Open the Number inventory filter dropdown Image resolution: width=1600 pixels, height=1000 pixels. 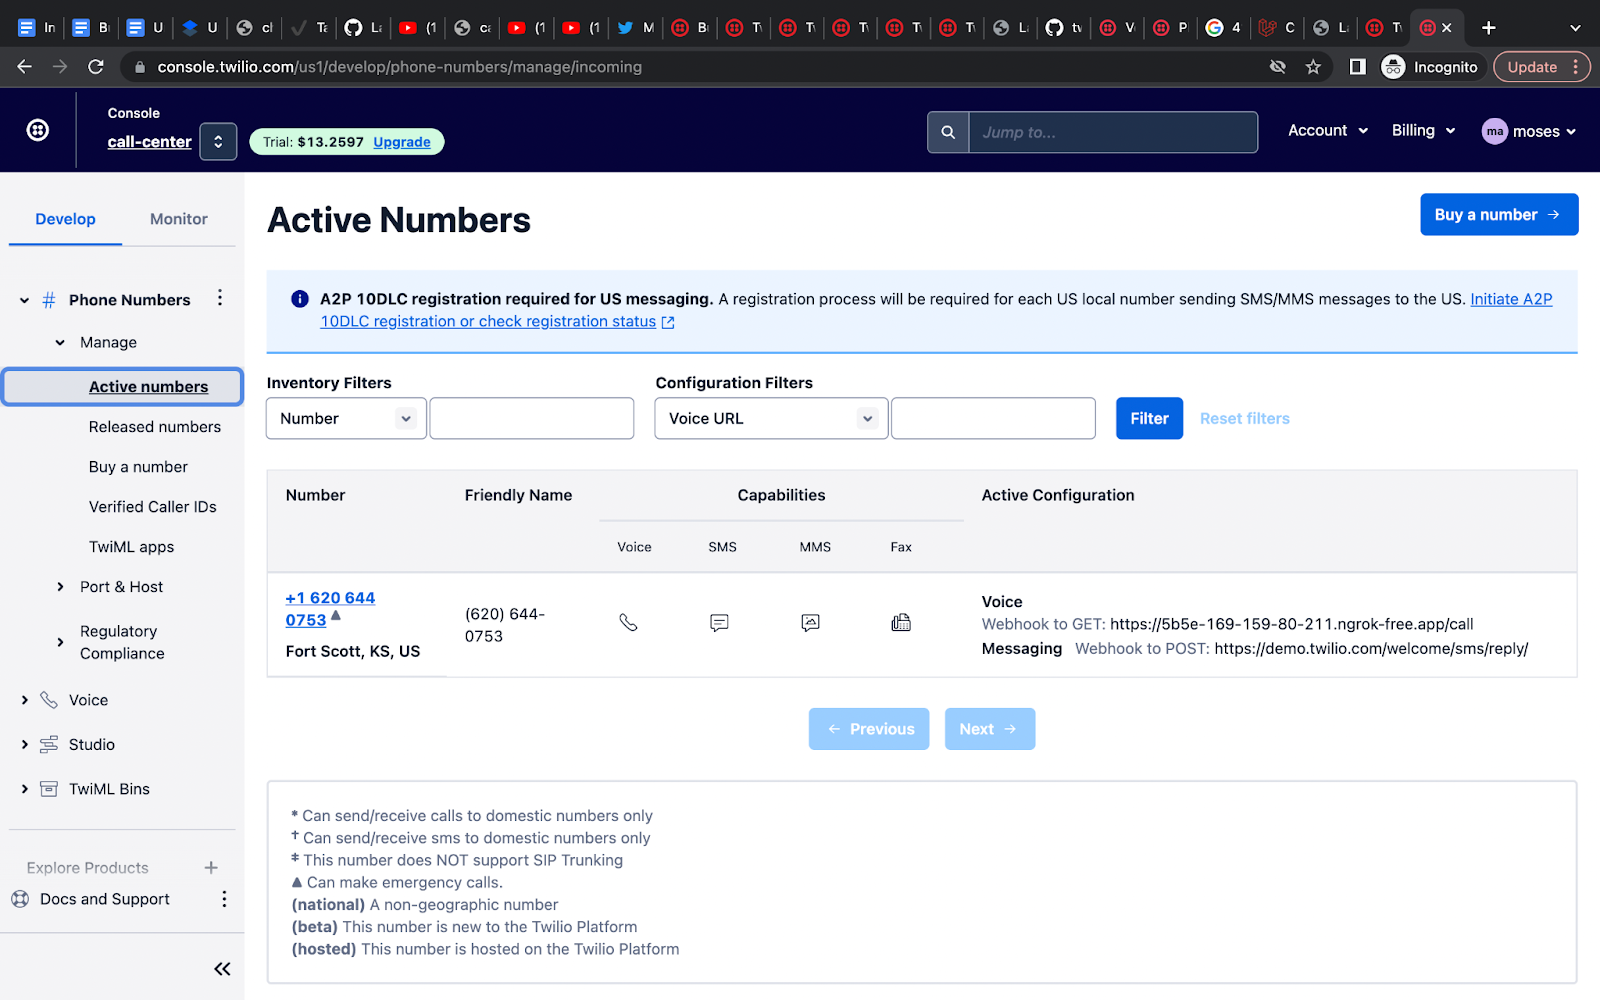pyautogui.click(x=346, y=419)
